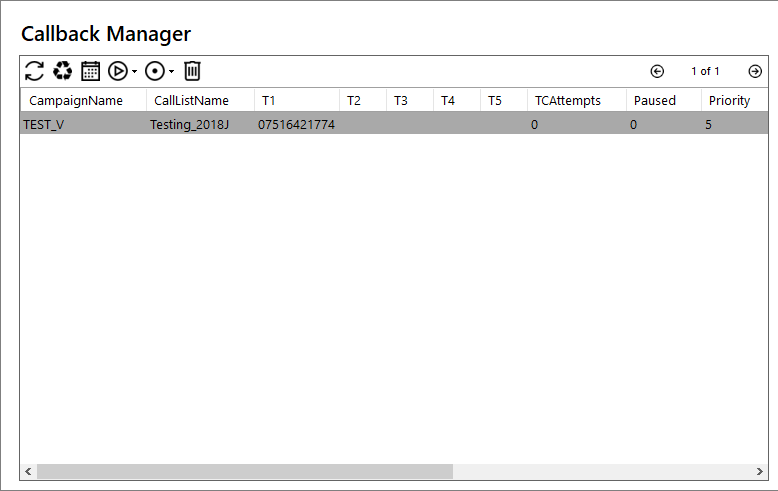Click Paused value 0 in row

point(633,124)
